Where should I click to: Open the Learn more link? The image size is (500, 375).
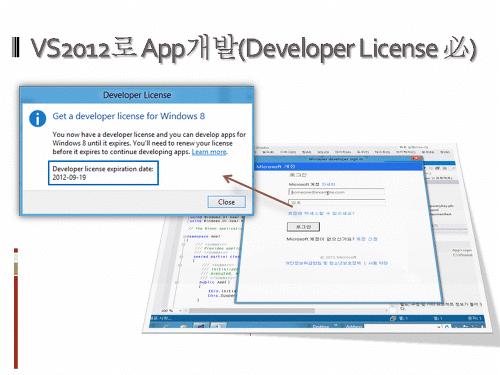pos(209,152)
